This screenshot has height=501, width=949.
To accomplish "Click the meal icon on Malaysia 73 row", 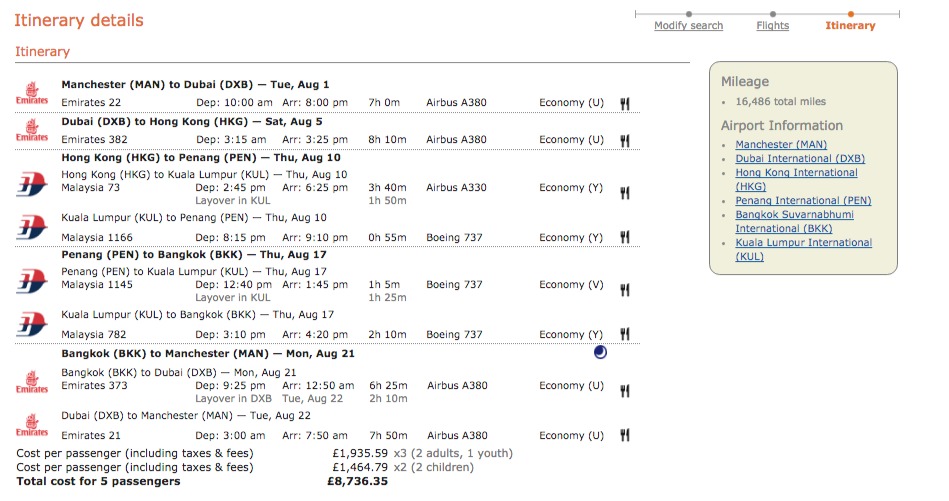I will [625, 193].
